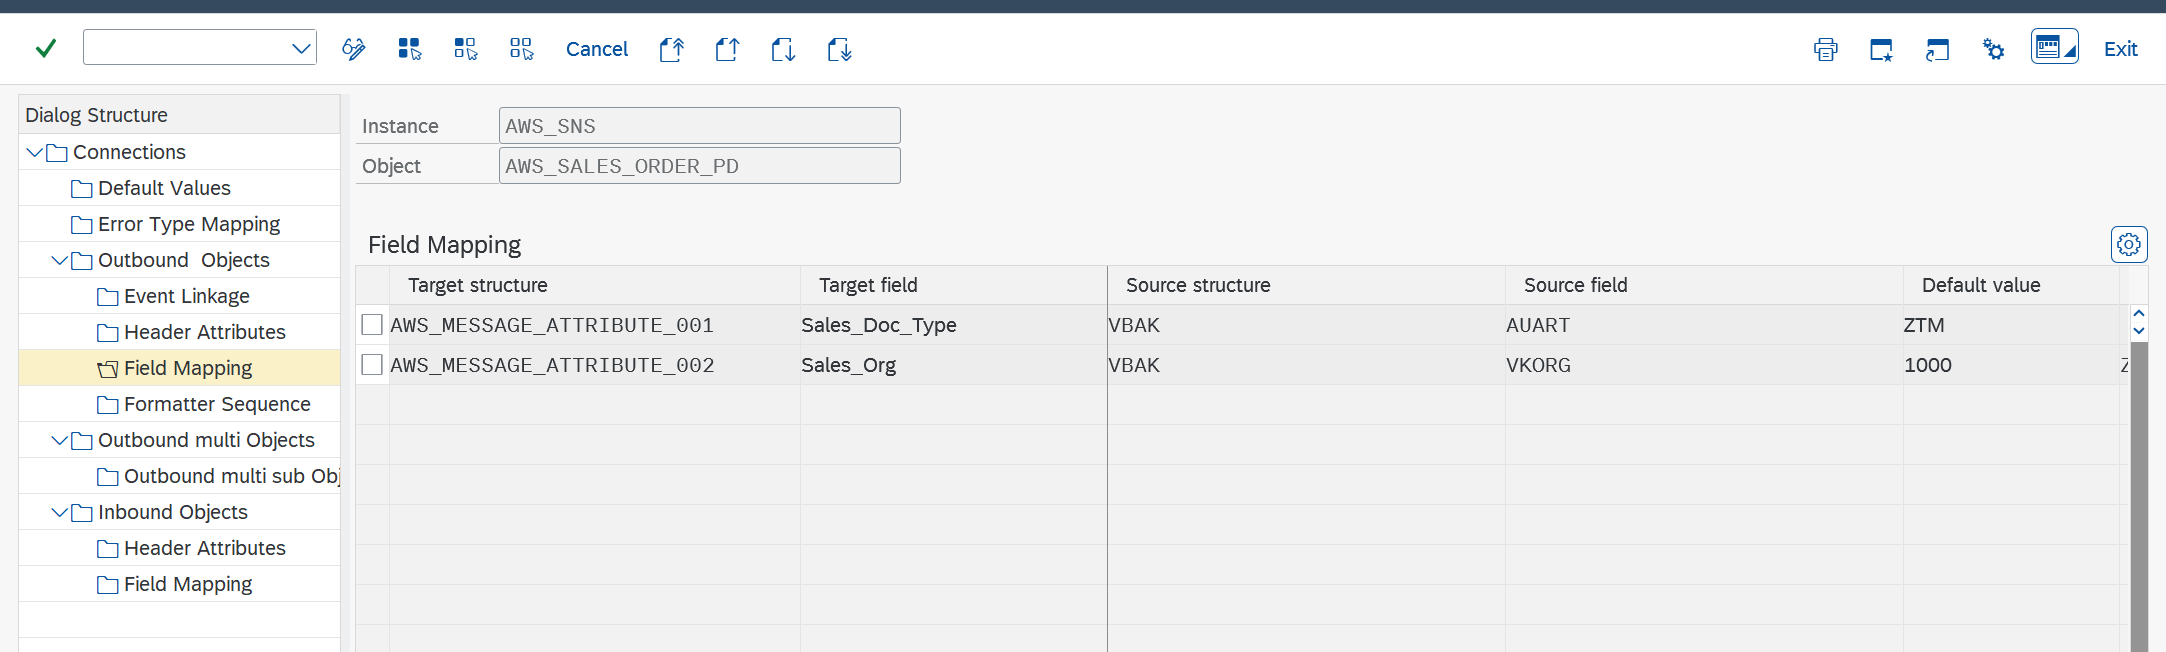Click the AUART source field cell
Image resolution: width=2166 pixels, height=652 pixels.
[1704, 325]
